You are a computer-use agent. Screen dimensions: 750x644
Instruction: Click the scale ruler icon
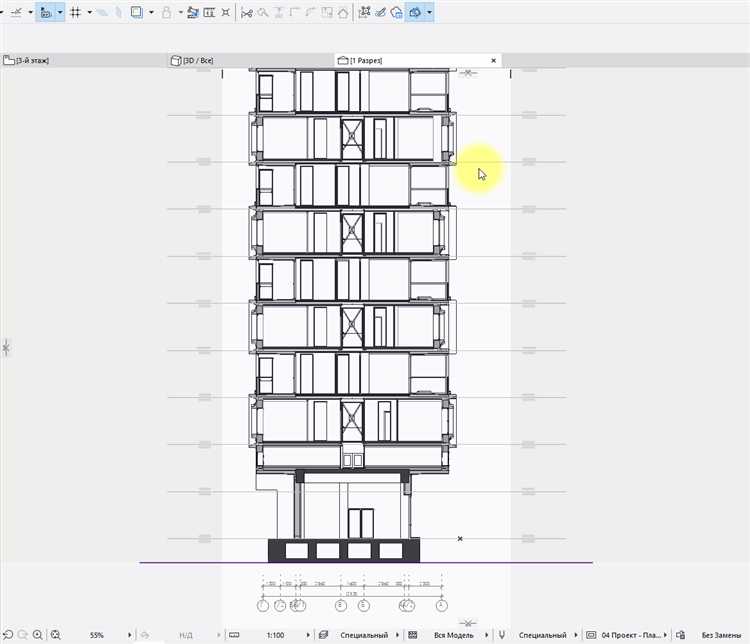click(234, 635)
